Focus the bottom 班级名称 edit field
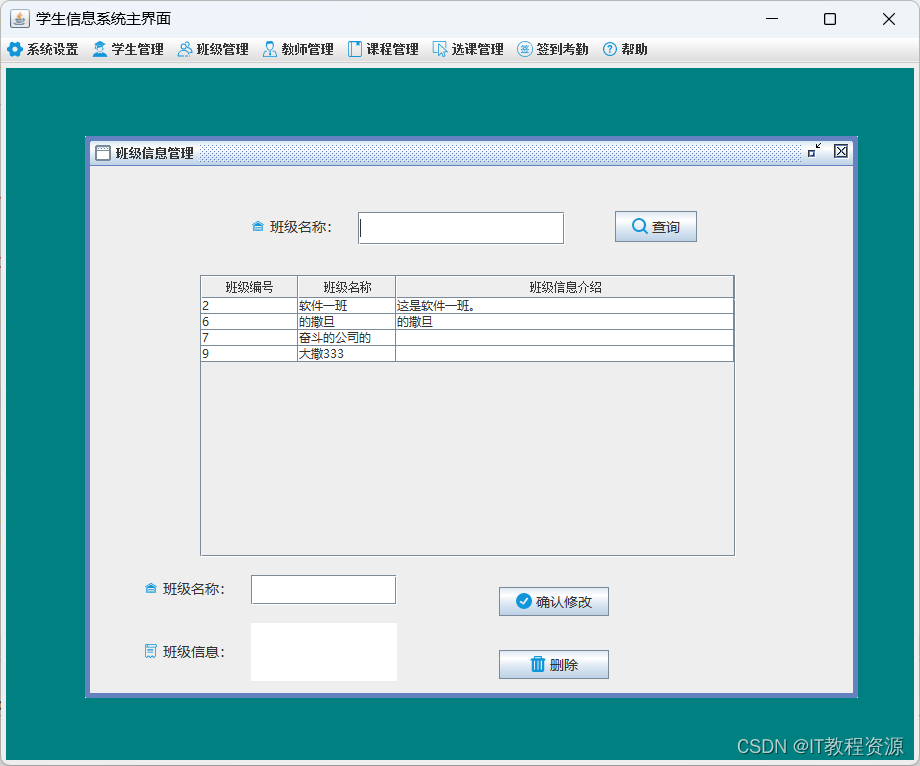 [x=323, y=589]
